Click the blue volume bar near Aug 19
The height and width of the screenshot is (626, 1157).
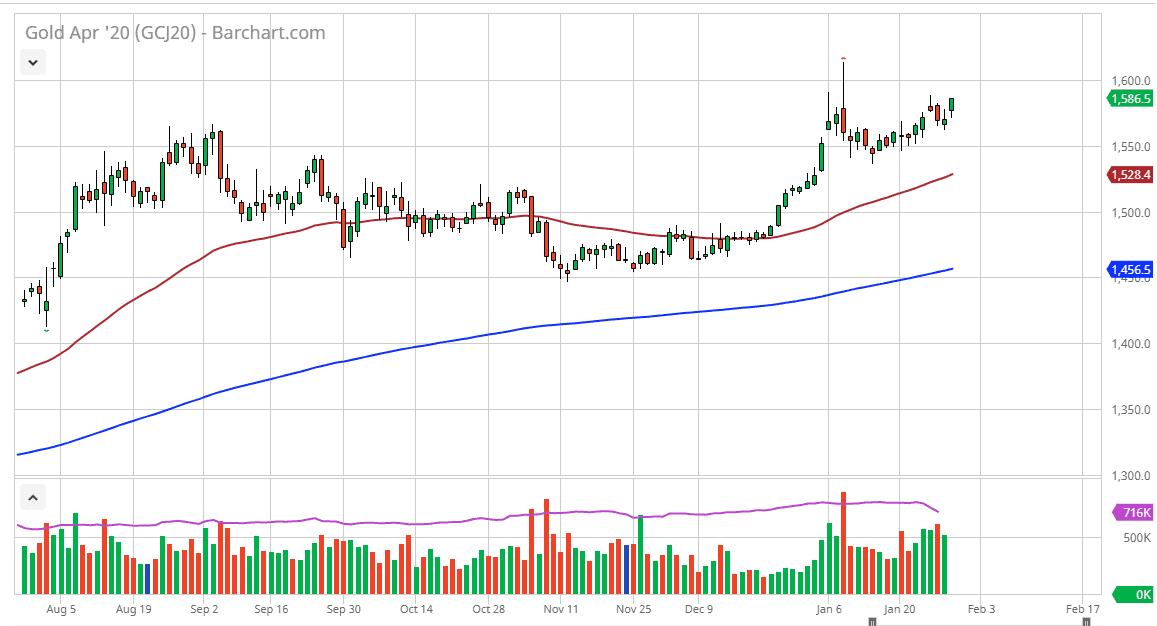pos(146,579)
